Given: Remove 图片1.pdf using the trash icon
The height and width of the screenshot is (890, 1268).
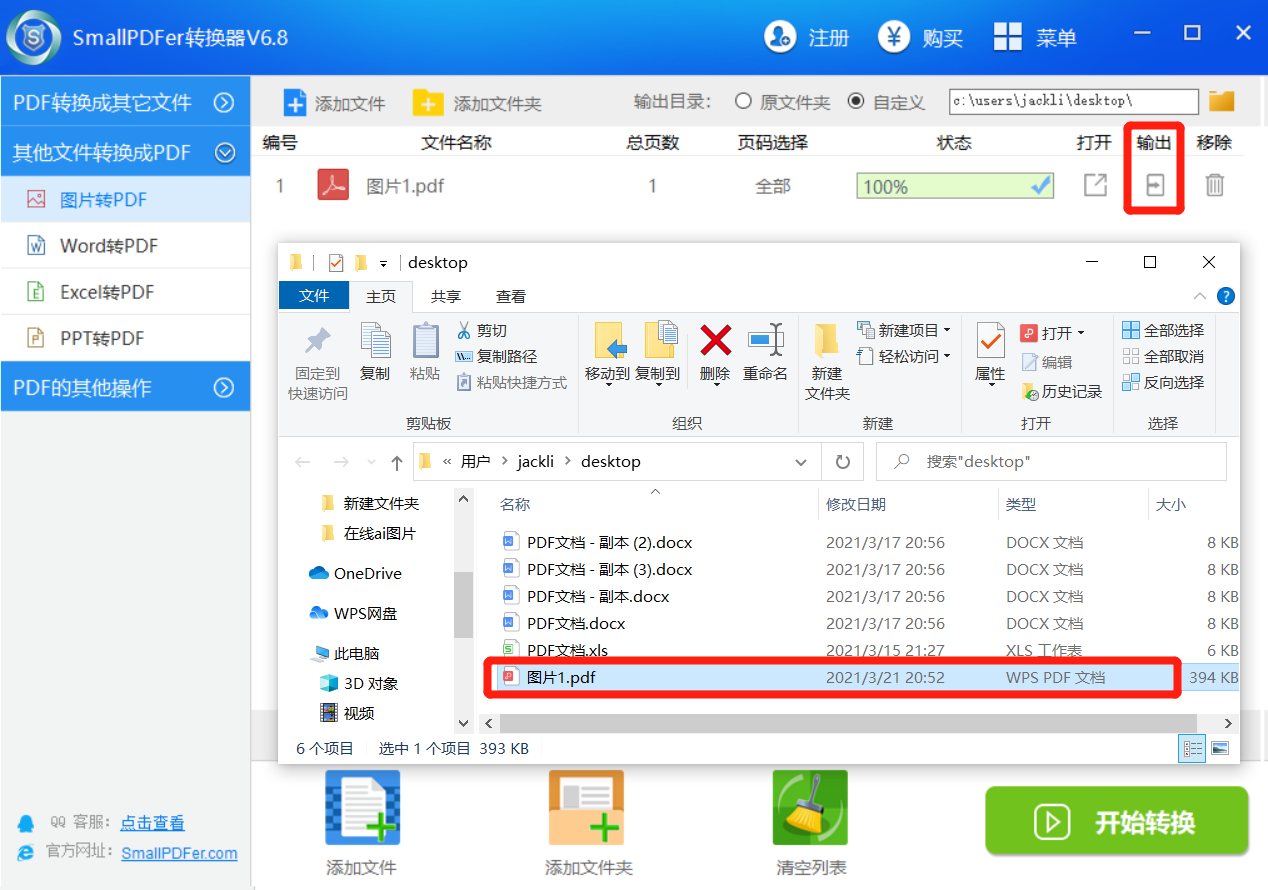Looking at the screenshot, I should (1214, 185).
